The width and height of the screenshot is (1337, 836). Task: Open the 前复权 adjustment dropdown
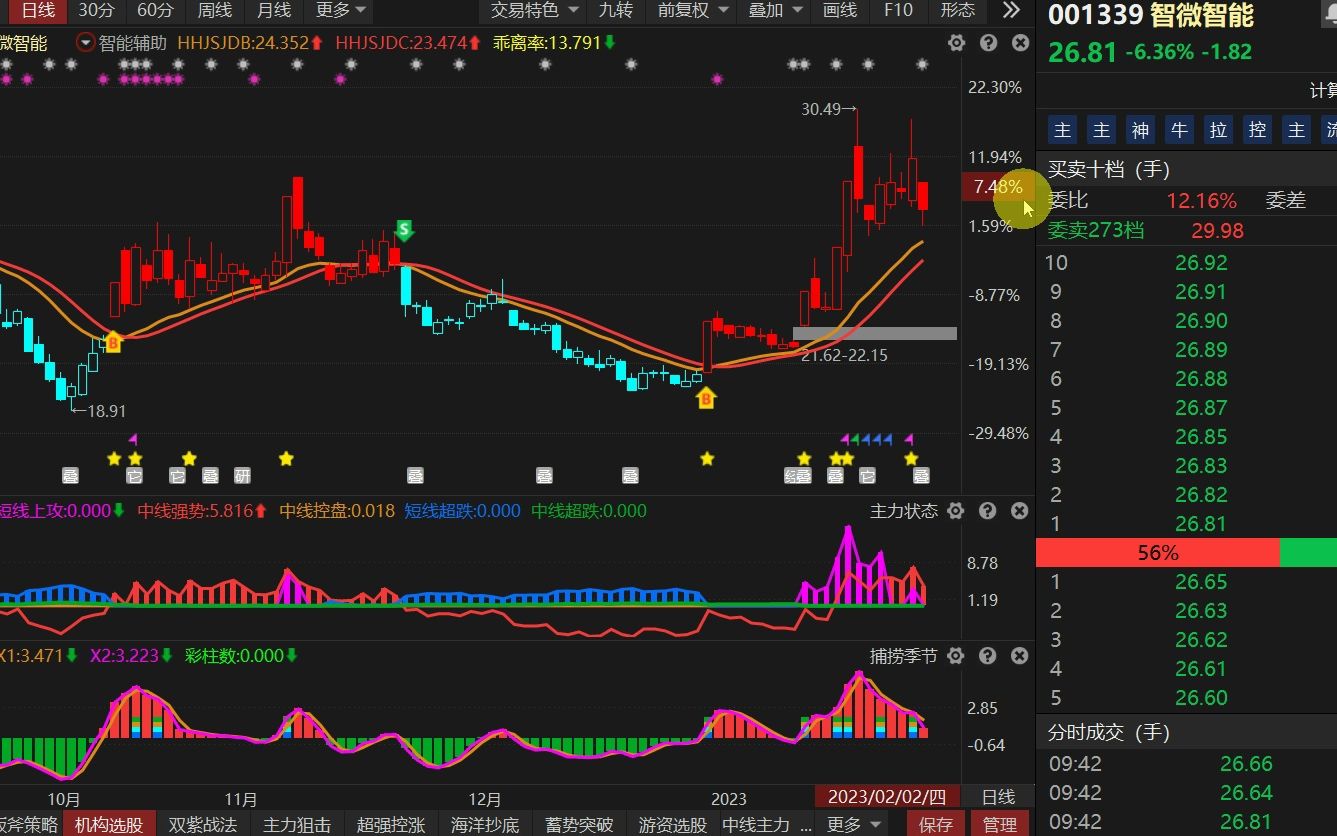coord(693,10)
